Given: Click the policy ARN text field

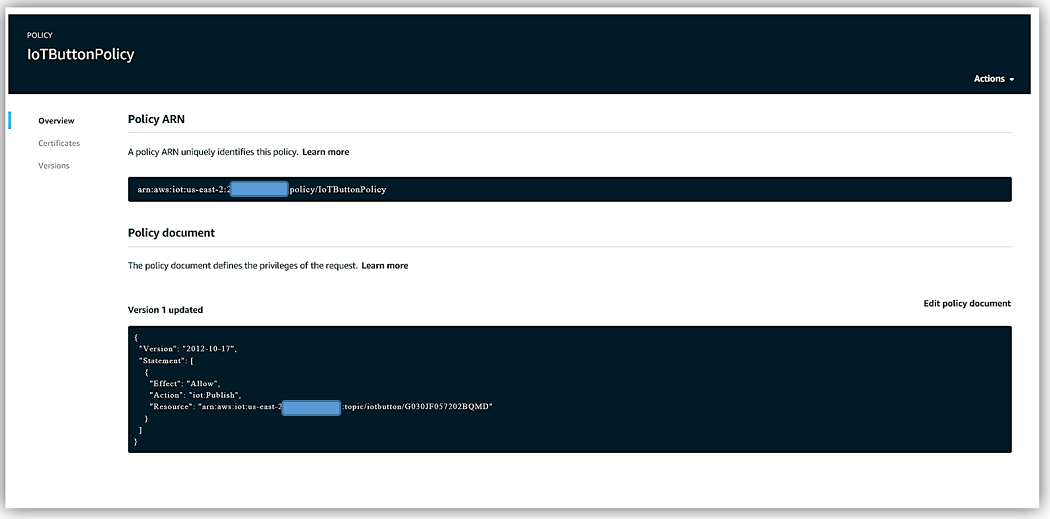Looking at the screenshot, I should pyautogui.click(x=569, y=190).
